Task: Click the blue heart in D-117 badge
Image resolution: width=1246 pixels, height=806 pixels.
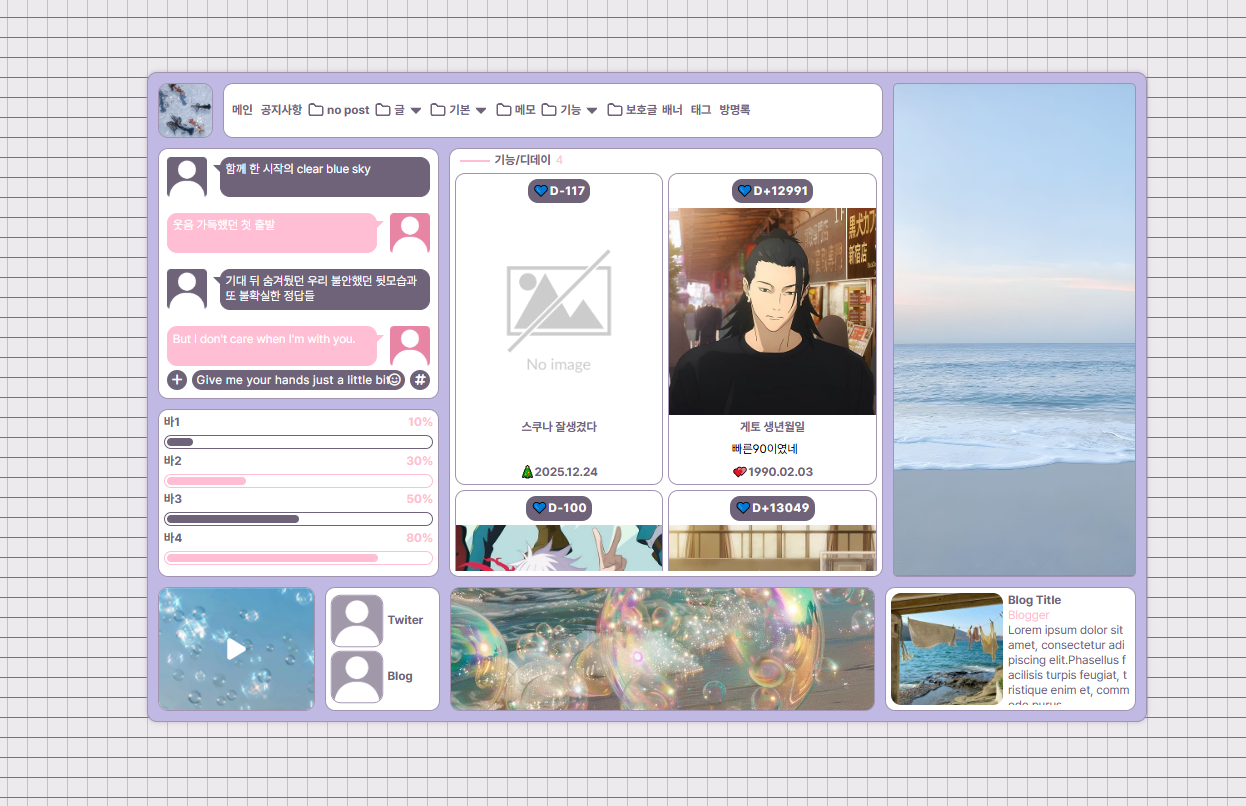Action: pos(540,191)
